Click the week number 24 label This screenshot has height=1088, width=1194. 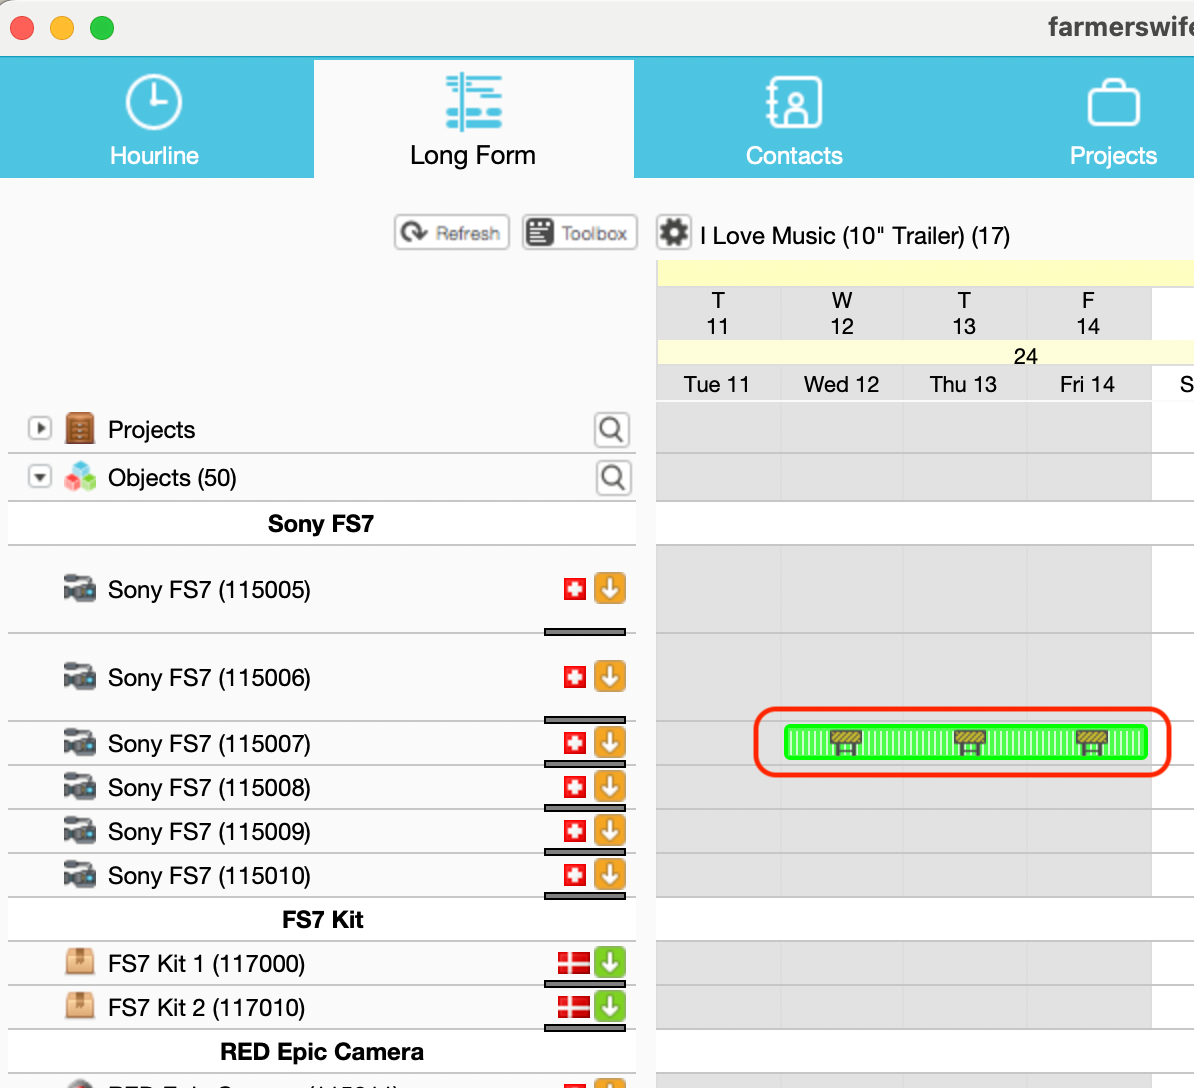(x=1025, y=356)
